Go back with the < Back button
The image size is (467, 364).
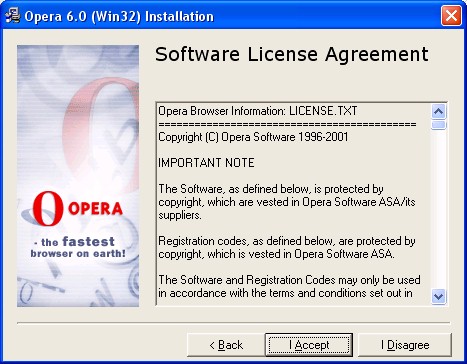point(226,345)
